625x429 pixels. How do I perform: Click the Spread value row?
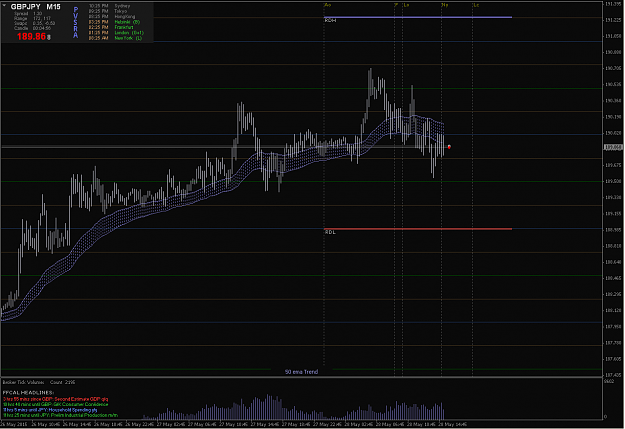coord(28,14)
